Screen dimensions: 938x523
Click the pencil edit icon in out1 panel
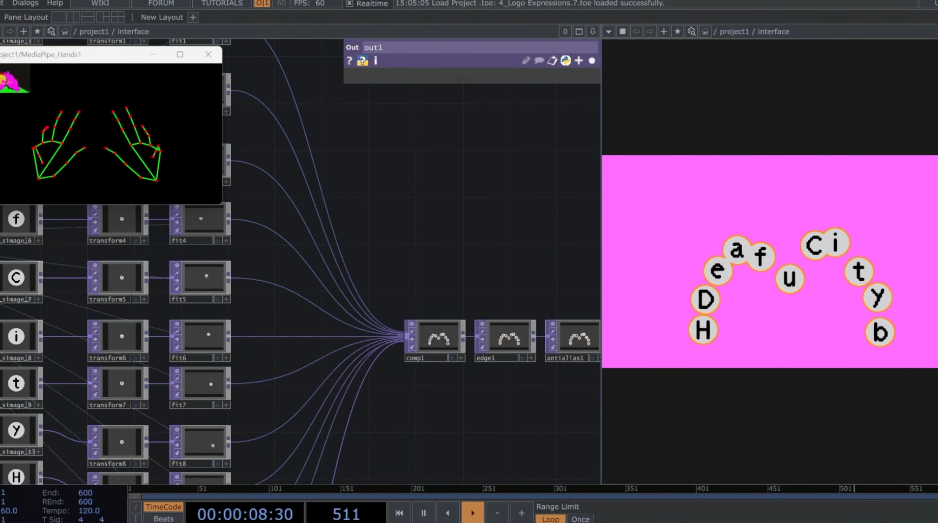click(x=526, y=60)
